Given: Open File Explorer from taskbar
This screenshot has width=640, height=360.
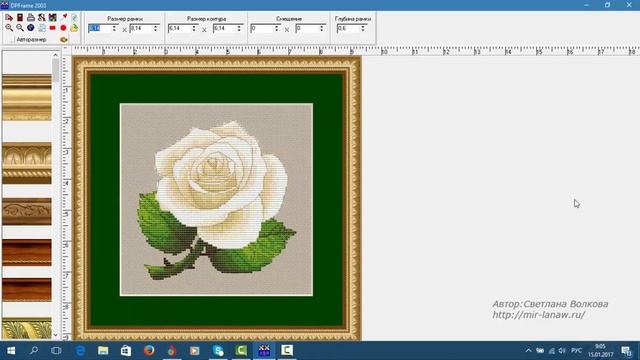Looking at the screenshot, I should 103,350.
